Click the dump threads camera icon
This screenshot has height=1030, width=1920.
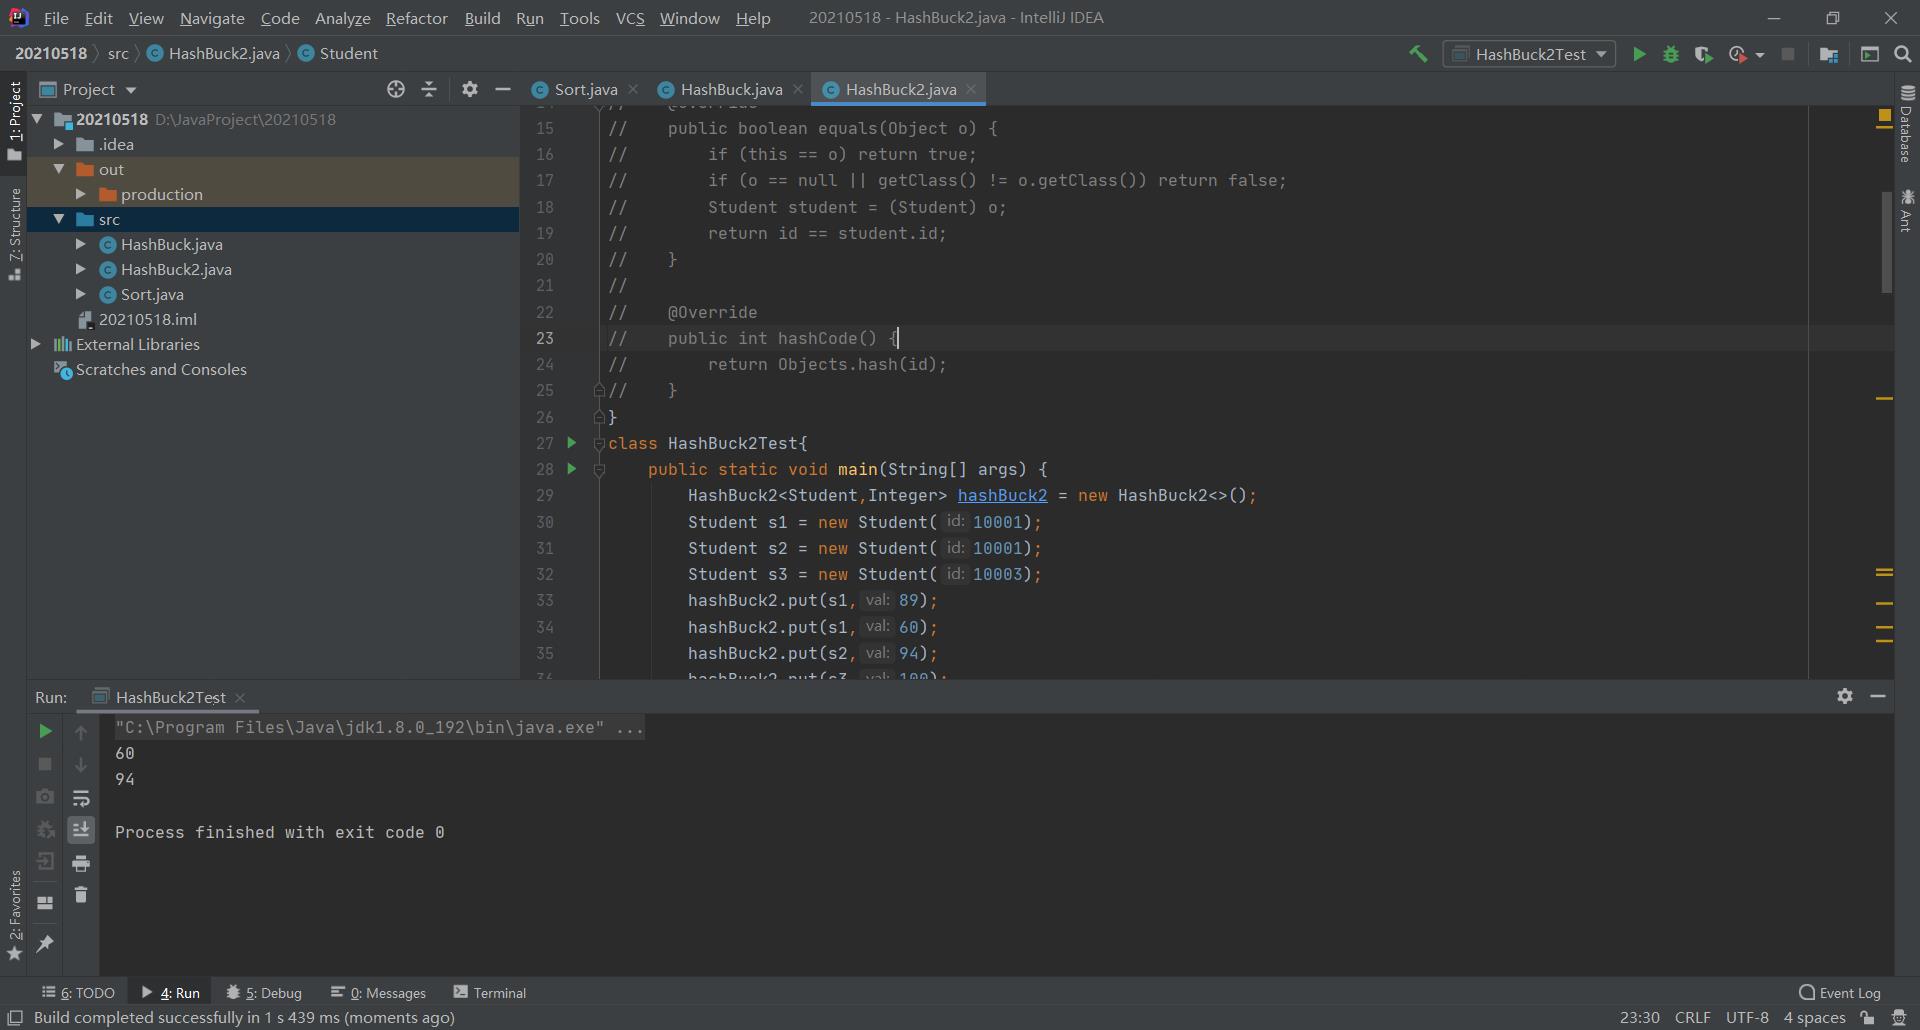point(45,797)
